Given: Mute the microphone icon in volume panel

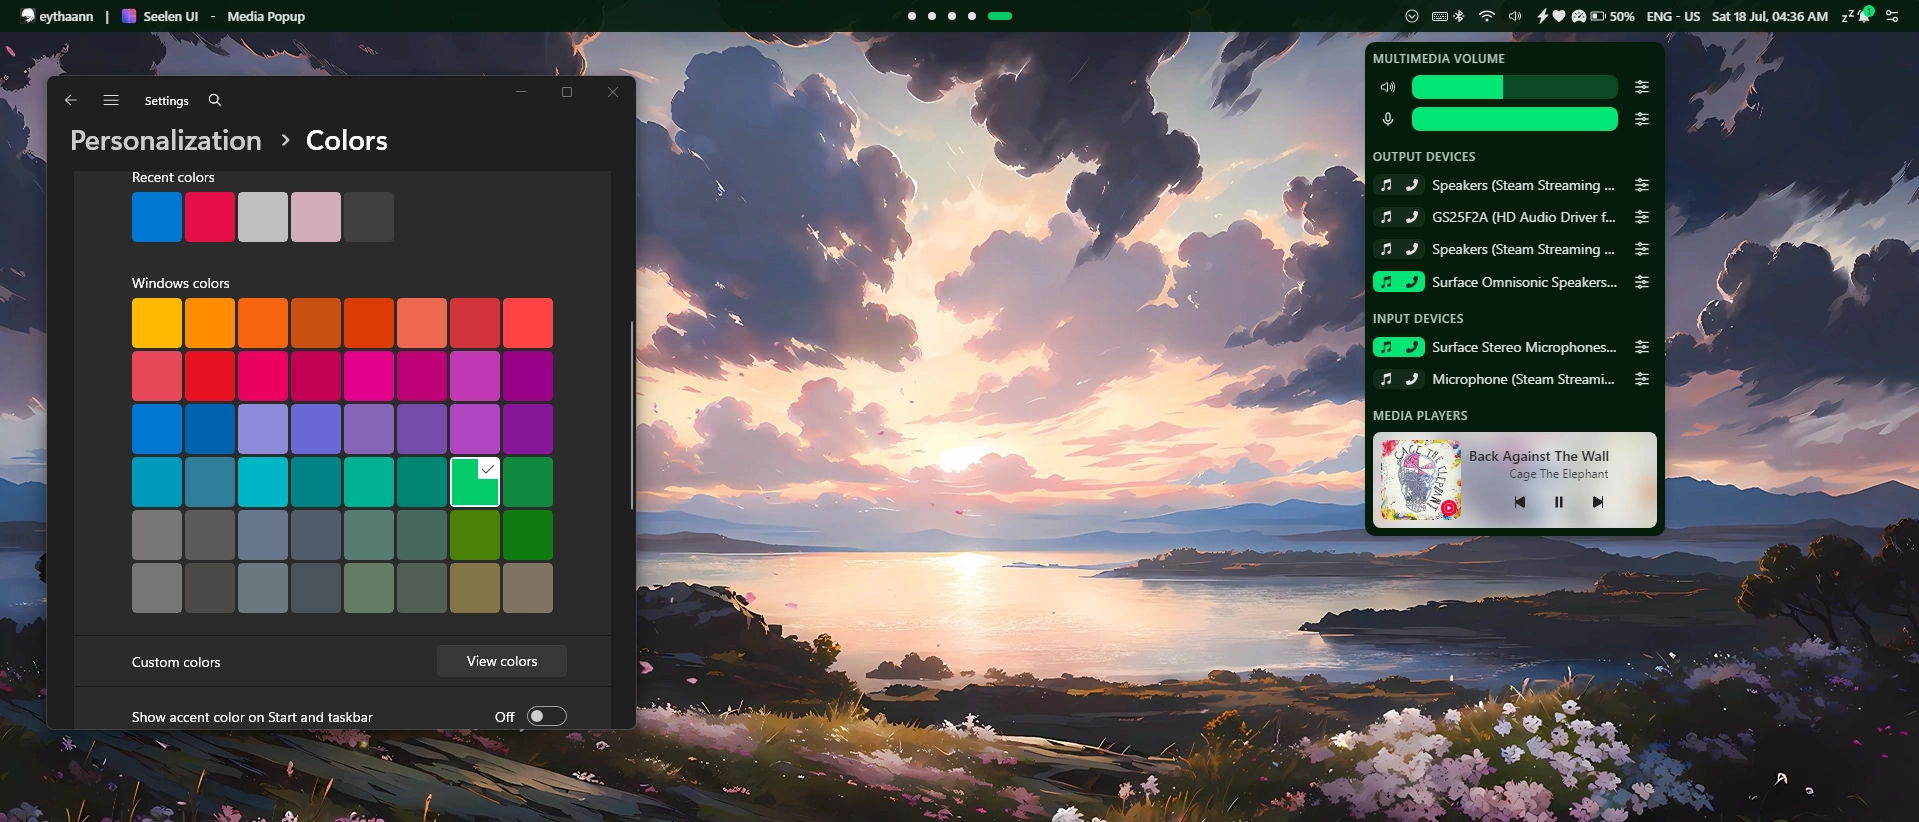Looking at the screenshot, I should point(1388,119).
